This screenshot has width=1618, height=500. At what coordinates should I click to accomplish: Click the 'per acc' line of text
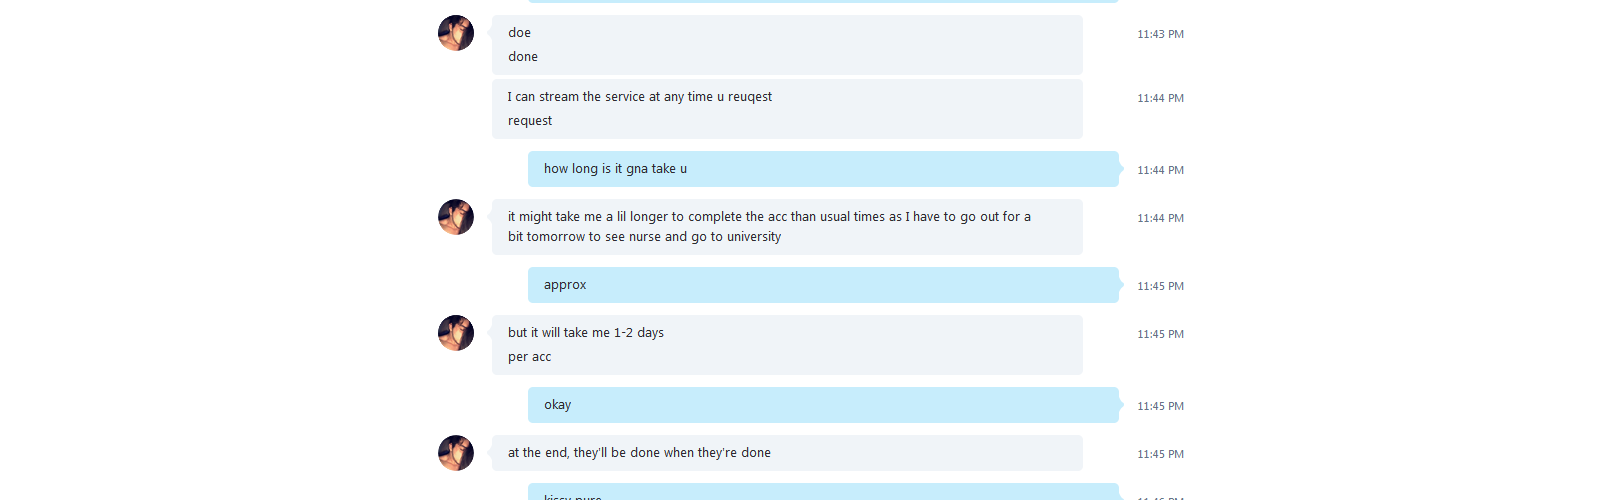(529, 357)
